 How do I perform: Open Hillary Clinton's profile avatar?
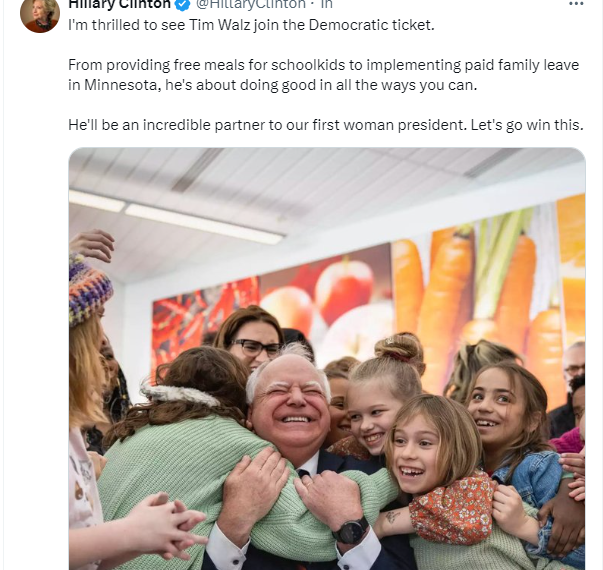(x=40, y=15)
